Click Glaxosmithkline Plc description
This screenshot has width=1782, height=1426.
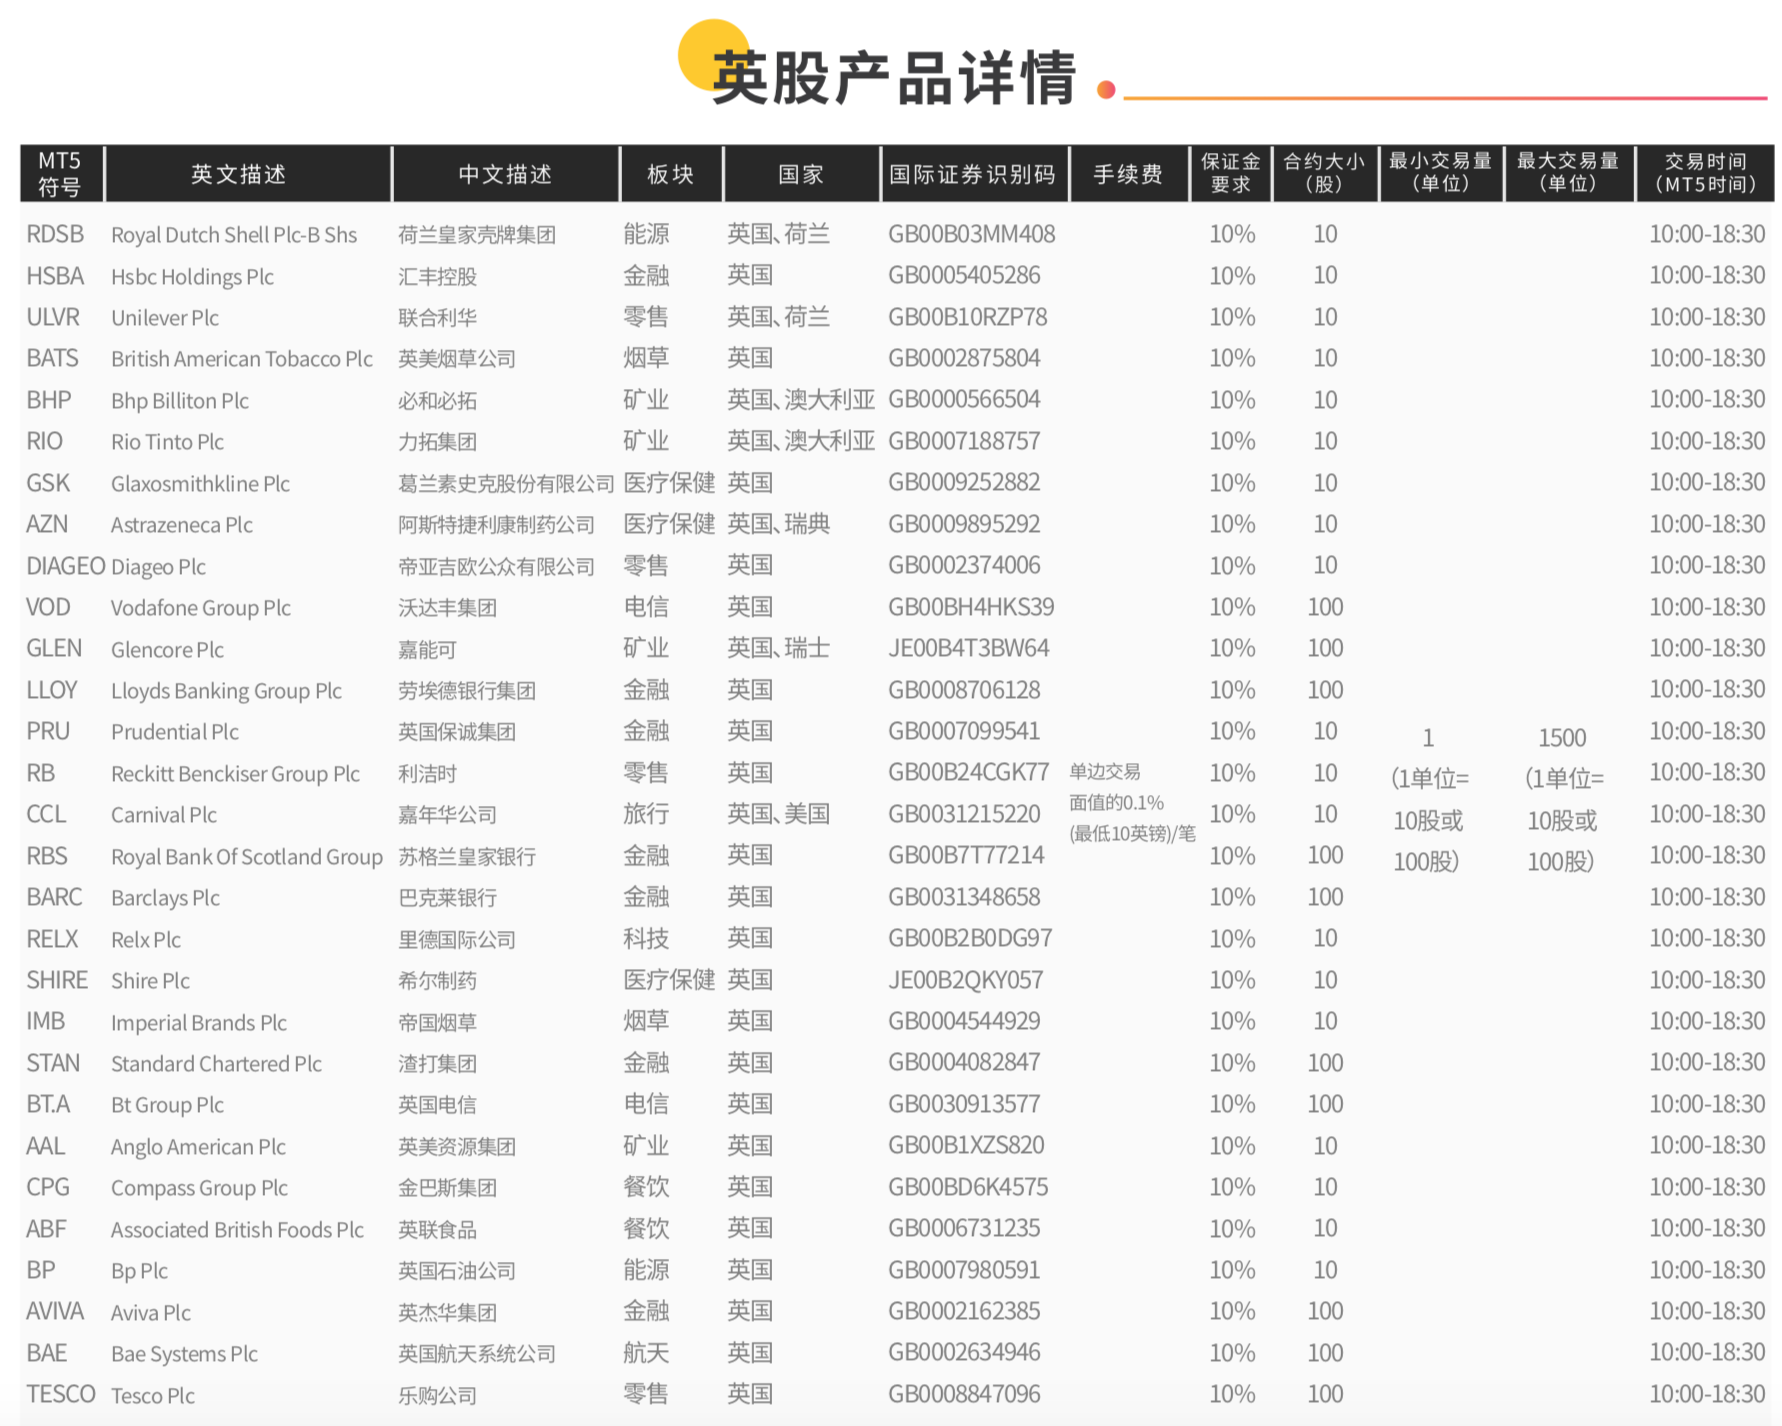(200, 484)
